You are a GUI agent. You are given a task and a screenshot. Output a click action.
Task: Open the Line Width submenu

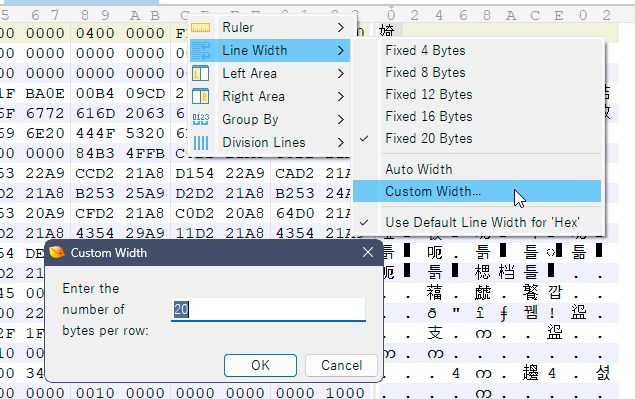click(x=270, y=51)
